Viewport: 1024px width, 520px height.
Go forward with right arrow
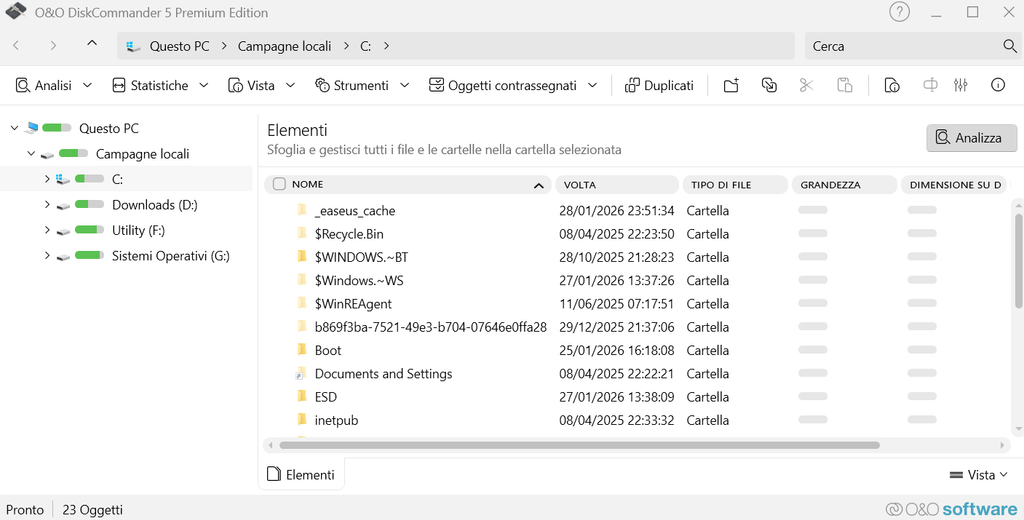pyautogui.click(x=53, y=45)
